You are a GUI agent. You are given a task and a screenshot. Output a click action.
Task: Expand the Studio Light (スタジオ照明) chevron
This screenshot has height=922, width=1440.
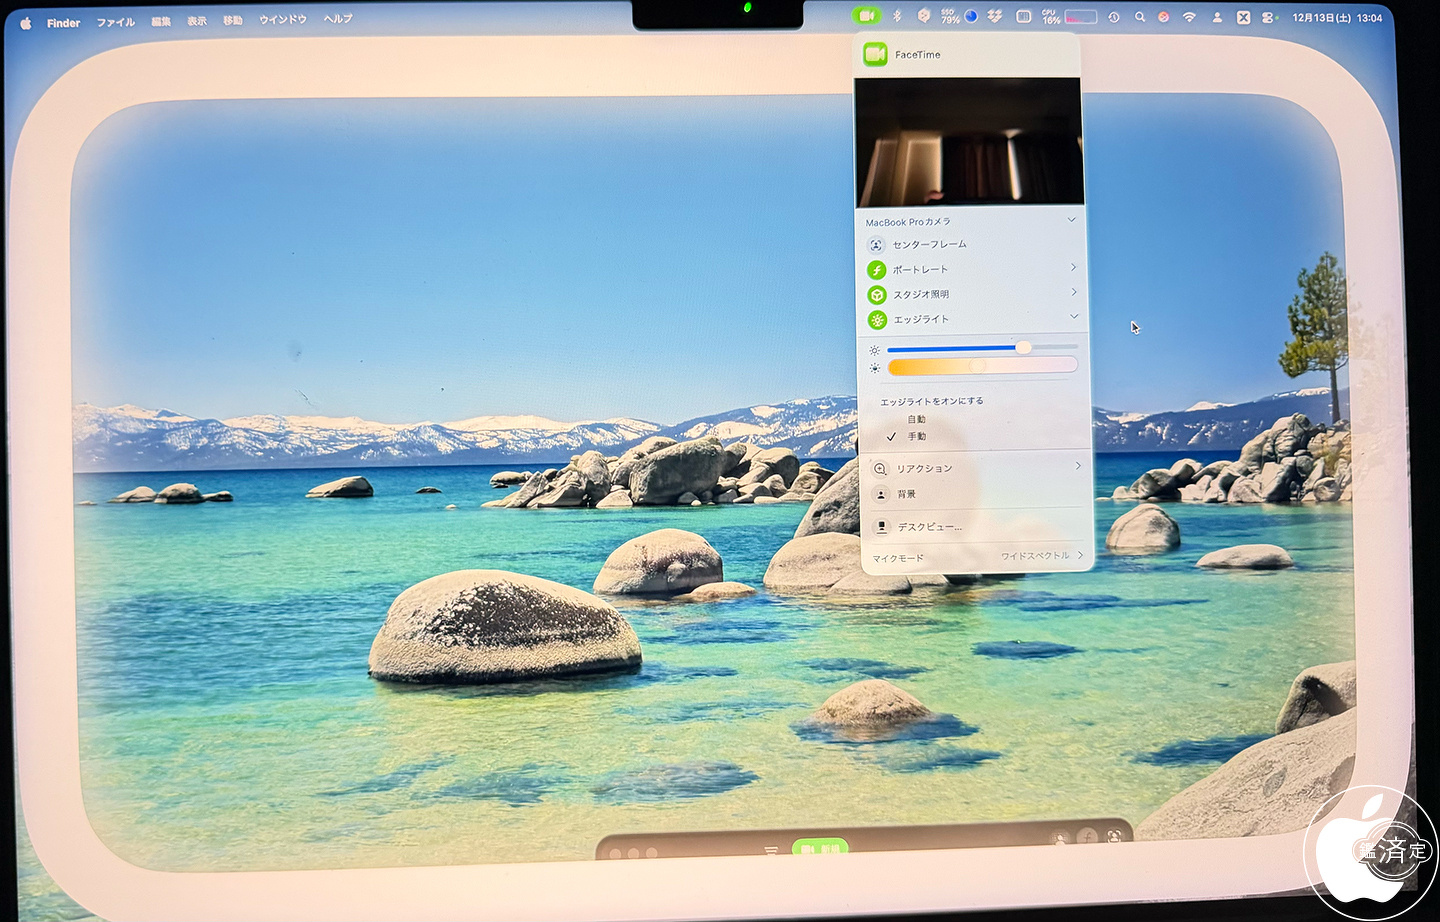point(1073,293)
